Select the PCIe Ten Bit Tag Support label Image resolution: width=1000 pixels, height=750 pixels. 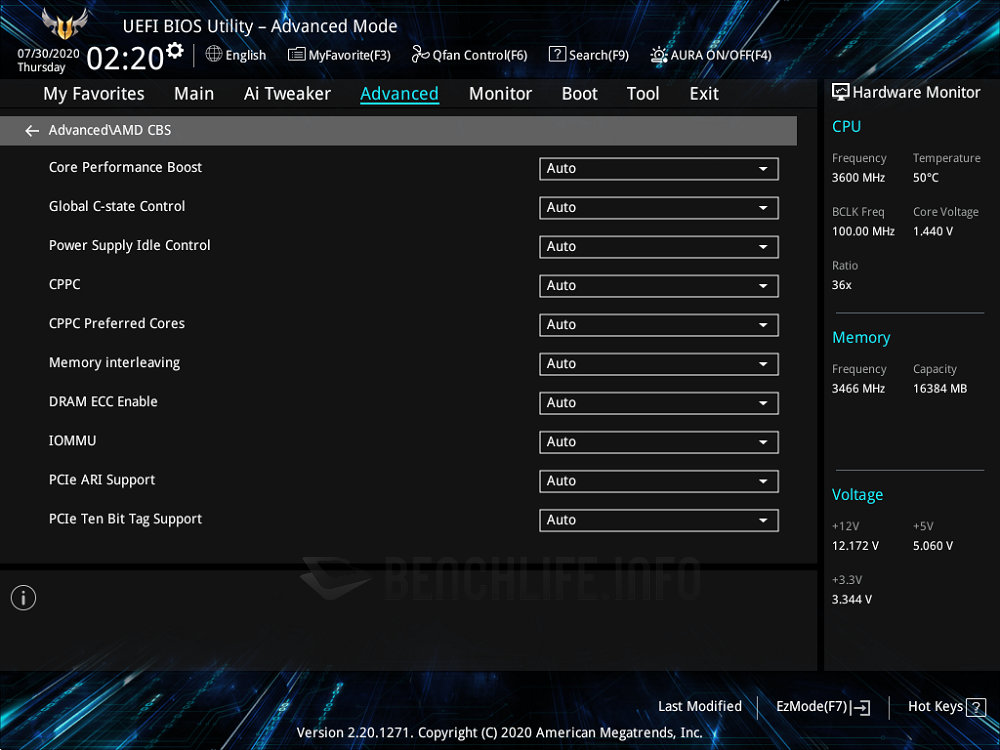pos(125,519)
